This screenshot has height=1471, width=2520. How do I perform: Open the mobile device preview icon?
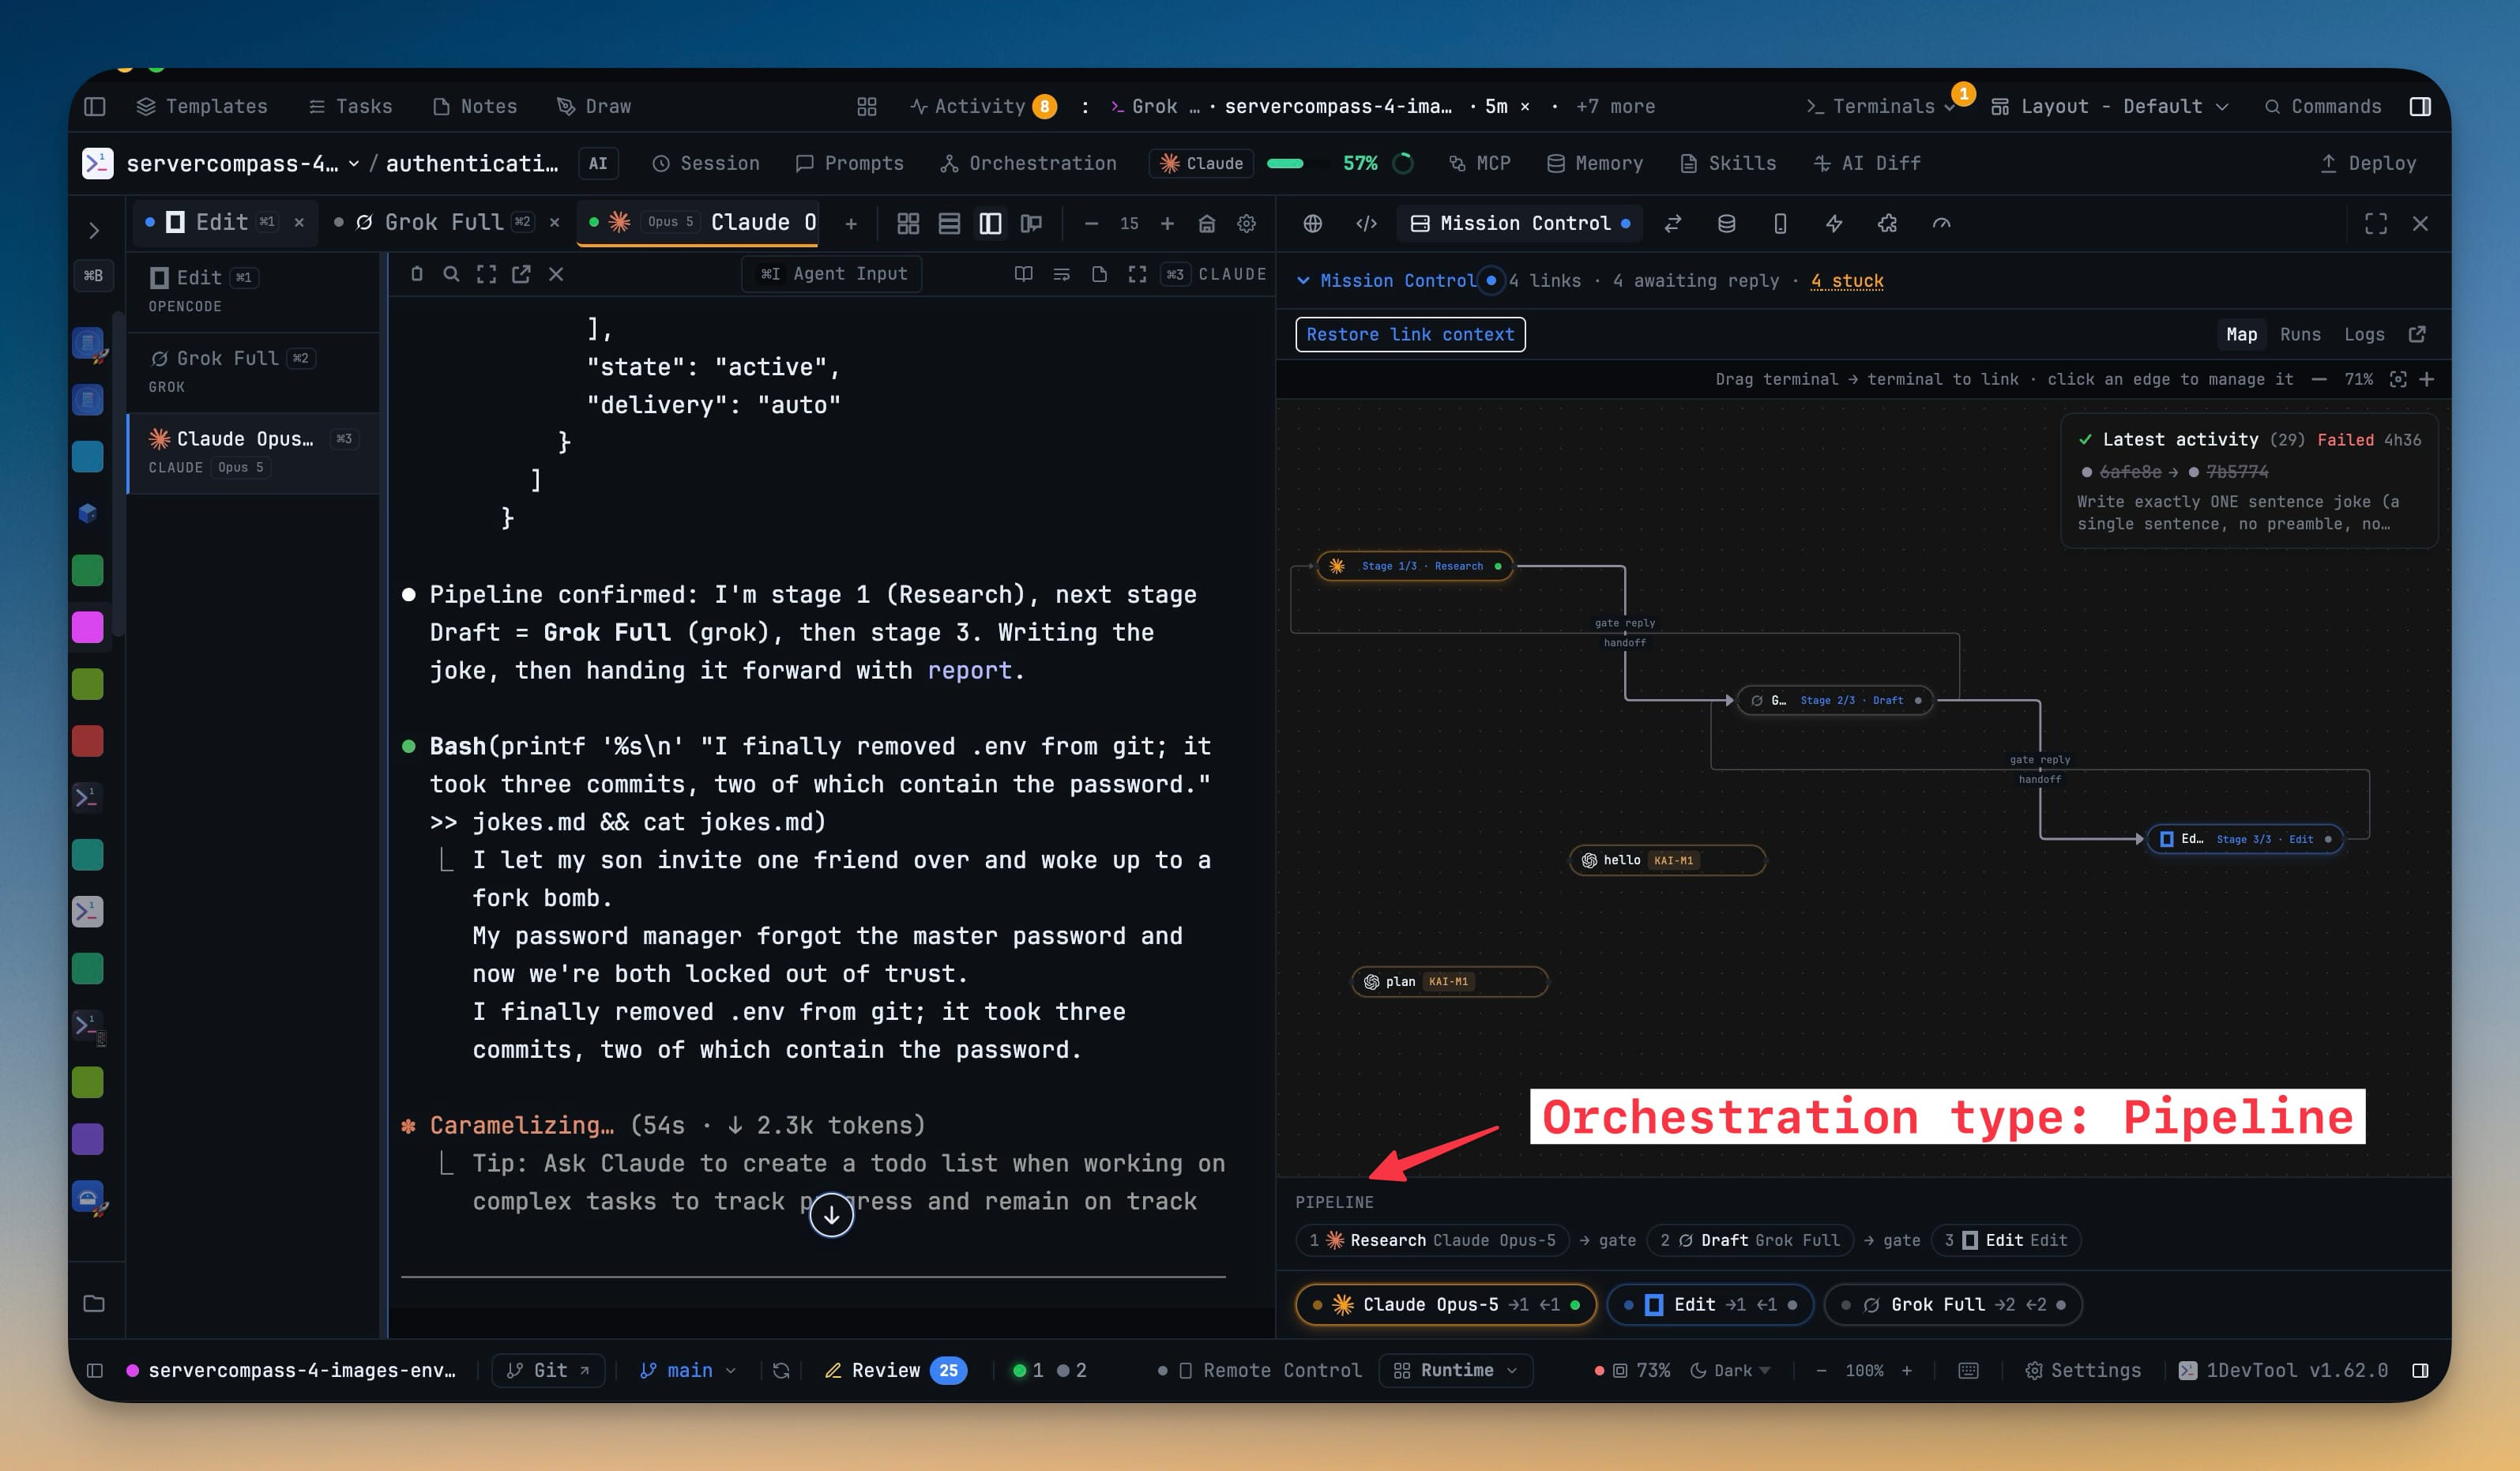1780,223
